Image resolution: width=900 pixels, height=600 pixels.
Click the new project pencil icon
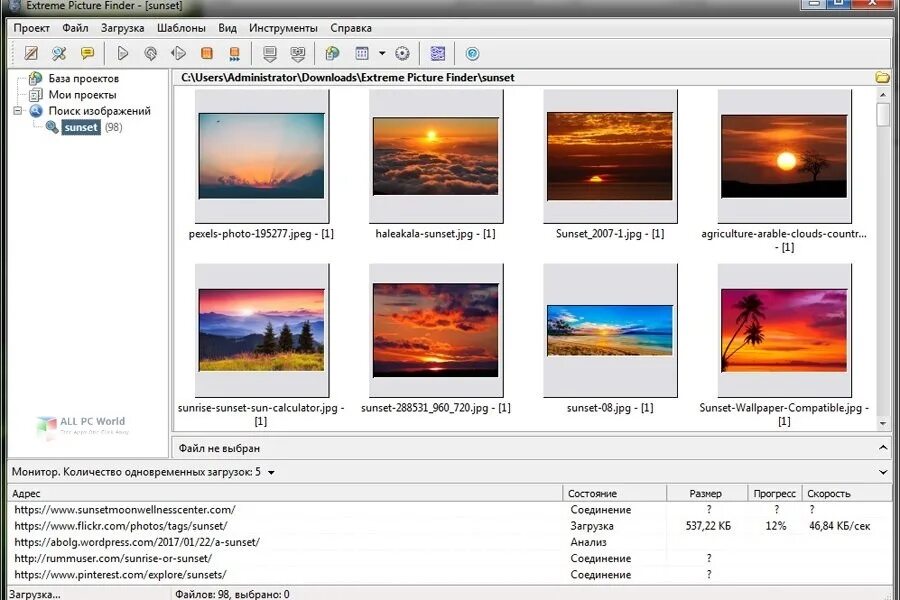click(x=31, y=53)
